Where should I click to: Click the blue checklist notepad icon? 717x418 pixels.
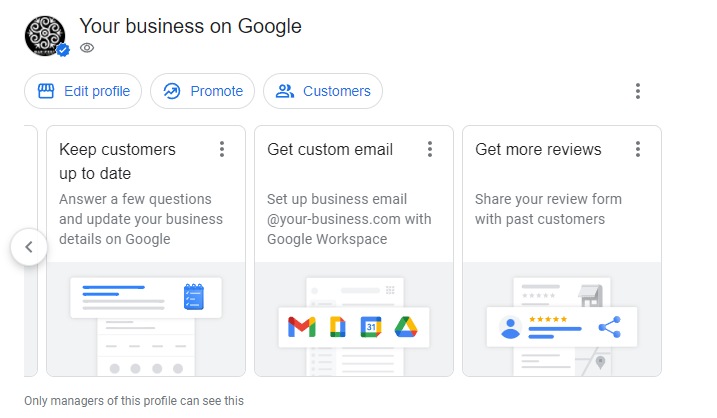(x=194, y=297)
